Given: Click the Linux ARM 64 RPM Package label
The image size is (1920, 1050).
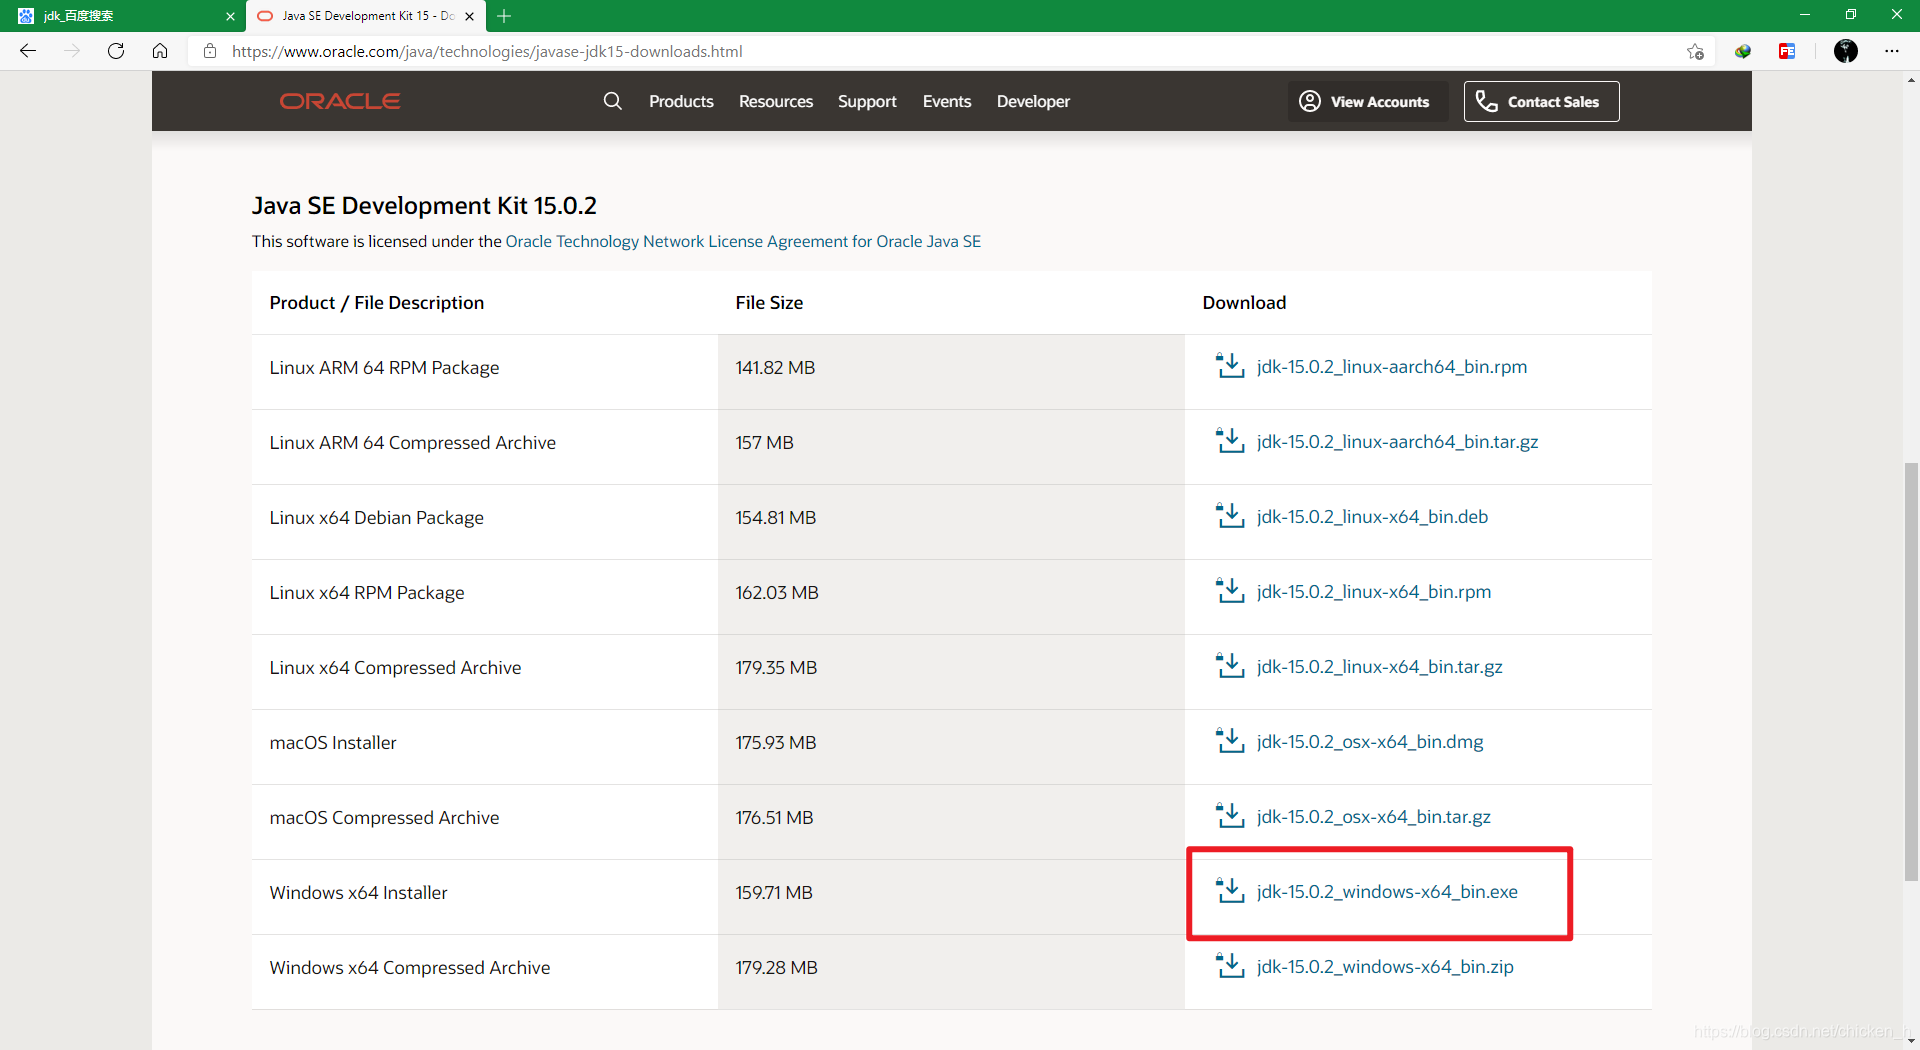Looking at the screenshot, I should coord(384,367).
